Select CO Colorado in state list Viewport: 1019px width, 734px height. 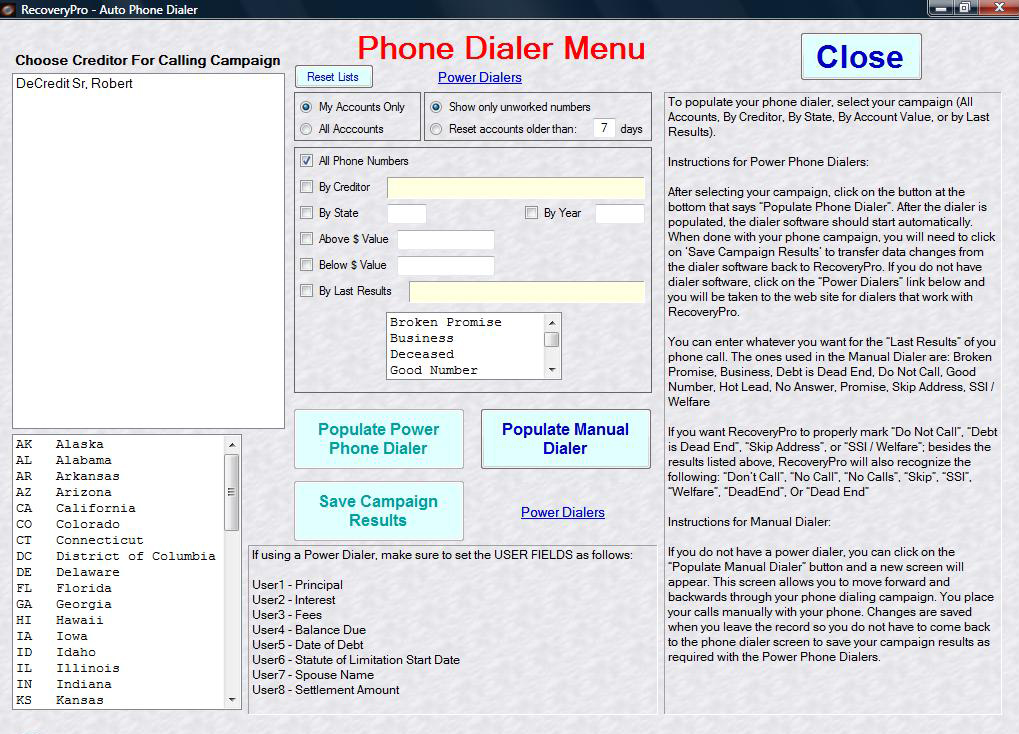(119, 524)
